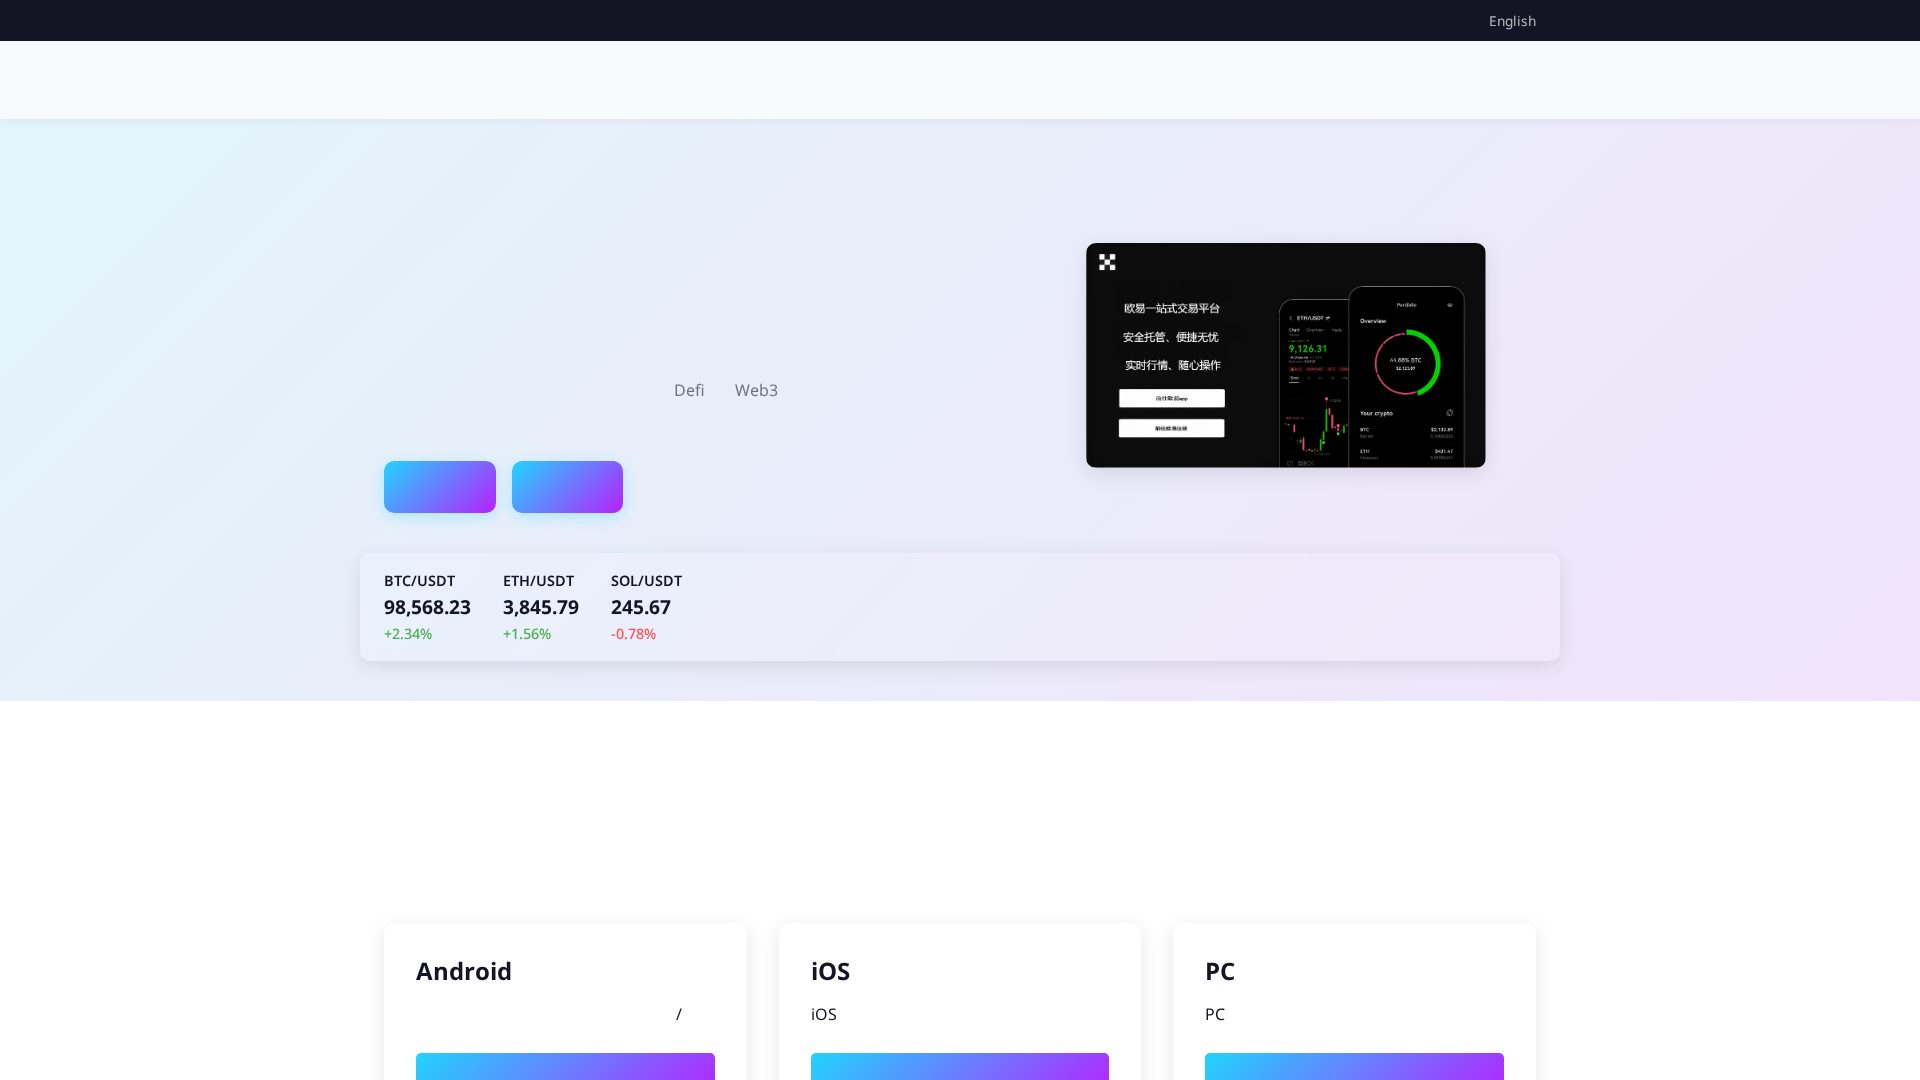Click the left blue-purple gradient button

pos(439,487)
